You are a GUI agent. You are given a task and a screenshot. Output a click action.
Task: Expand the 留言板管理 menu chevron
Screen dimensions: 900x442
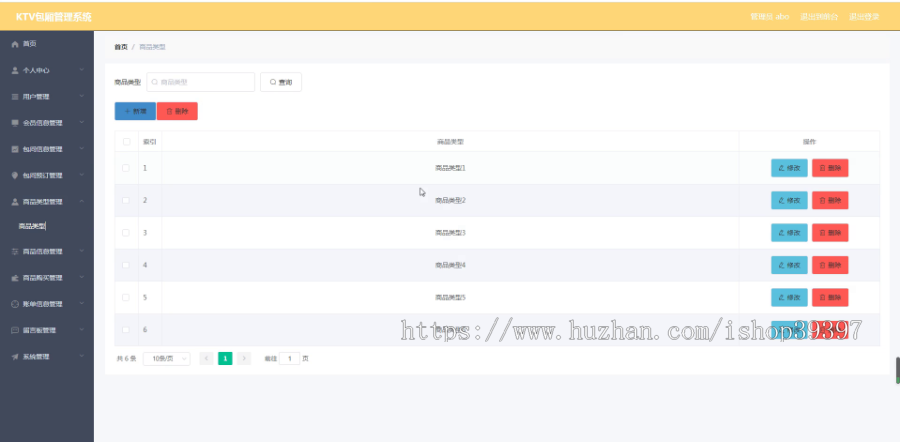pyautogui.click(x=82, y=330)
